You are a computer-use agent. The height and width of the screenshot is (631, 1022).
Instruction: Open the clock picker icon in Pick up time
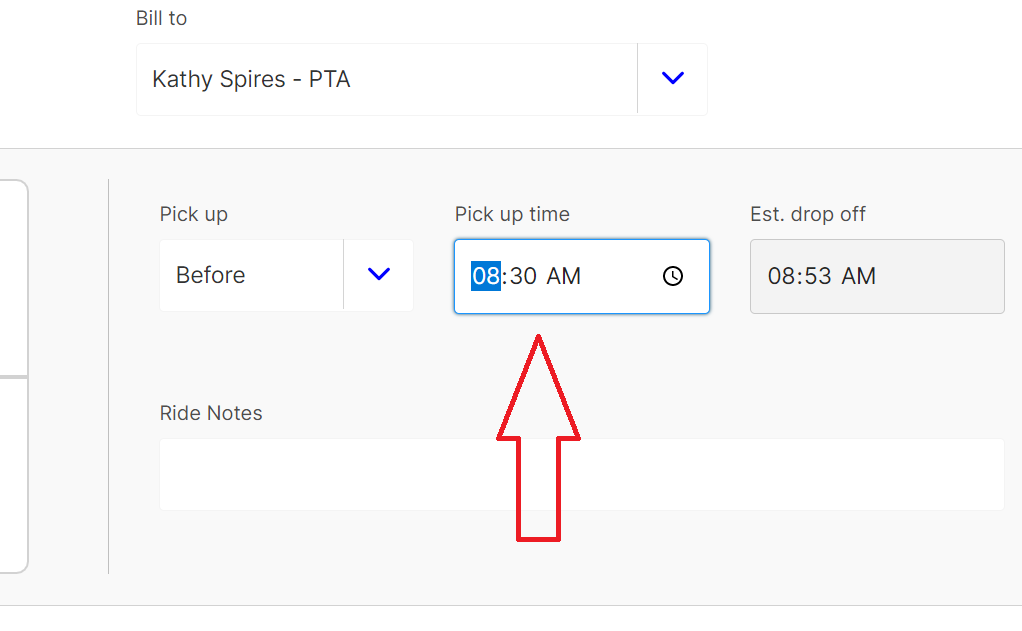pyautogui.click(x=673, y=276)
